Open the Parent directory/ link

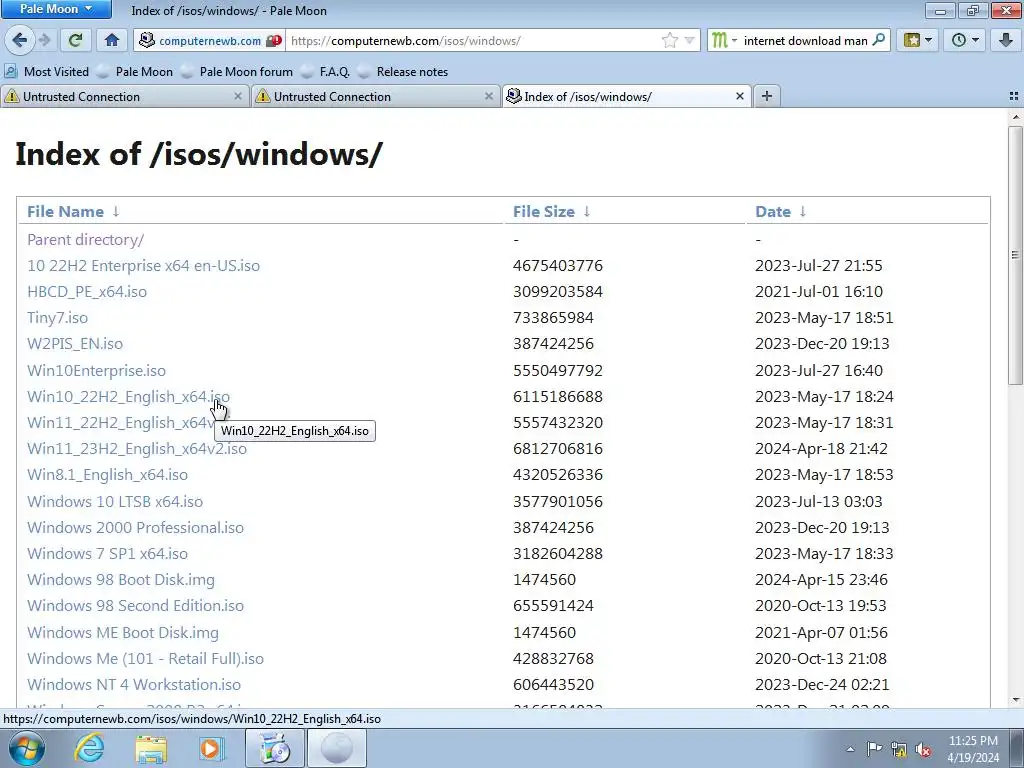86,240
